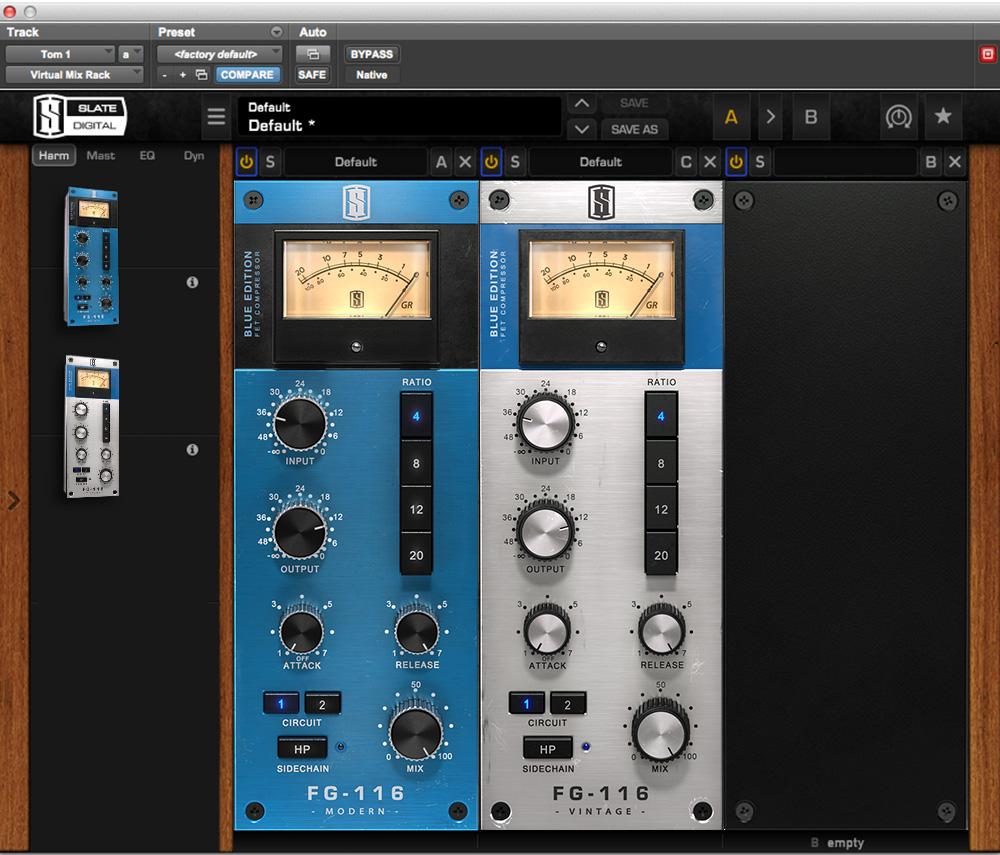1000x855 pixels.
Task: Click the copy A to B arrow
Action: (770, 117)
